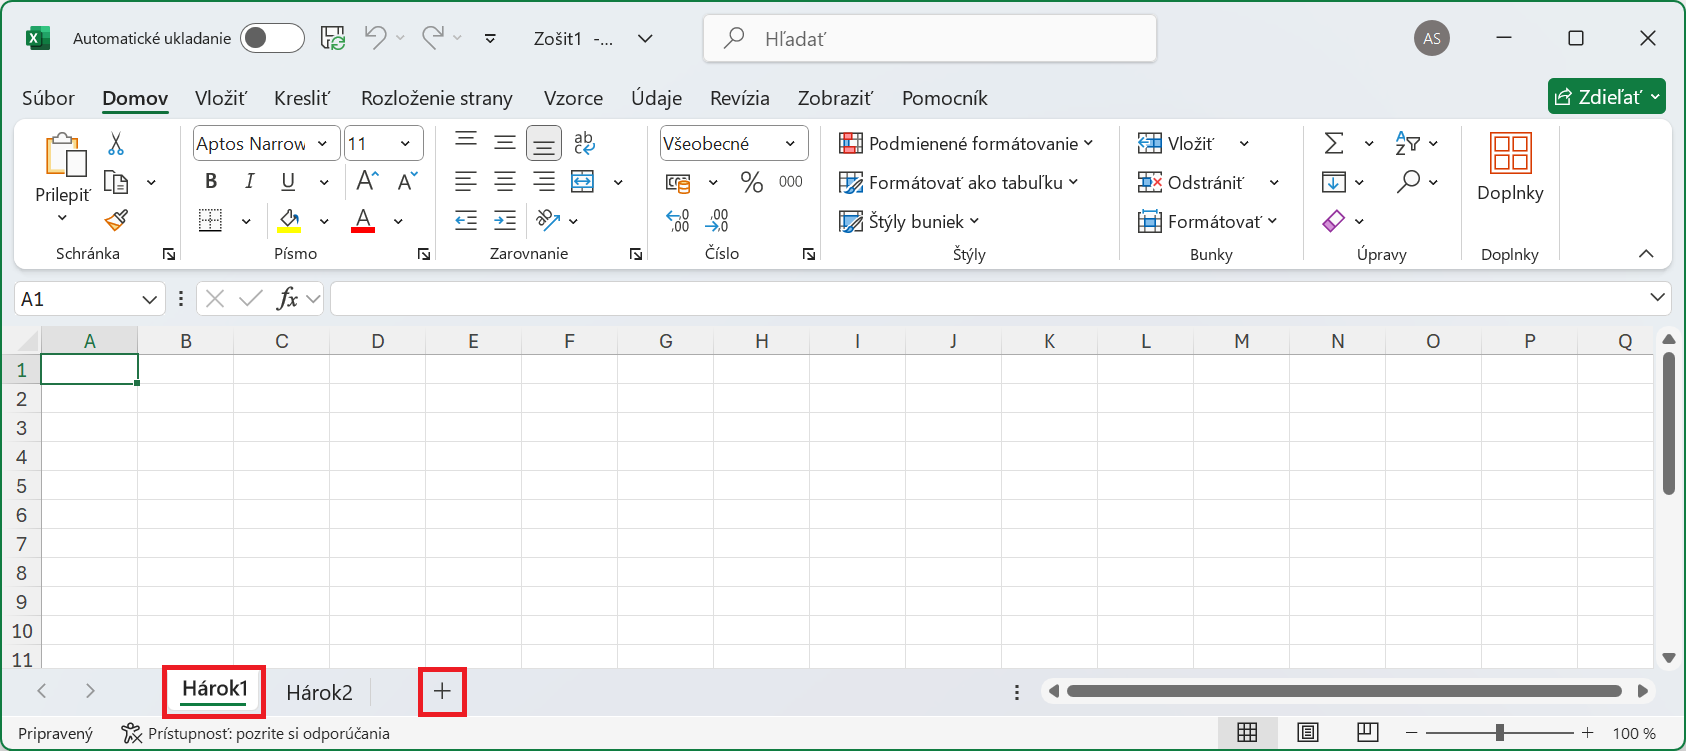This screenshot has height=751, width=1686.
Task: Click the Borders icon
Action: tap(210, 220)
